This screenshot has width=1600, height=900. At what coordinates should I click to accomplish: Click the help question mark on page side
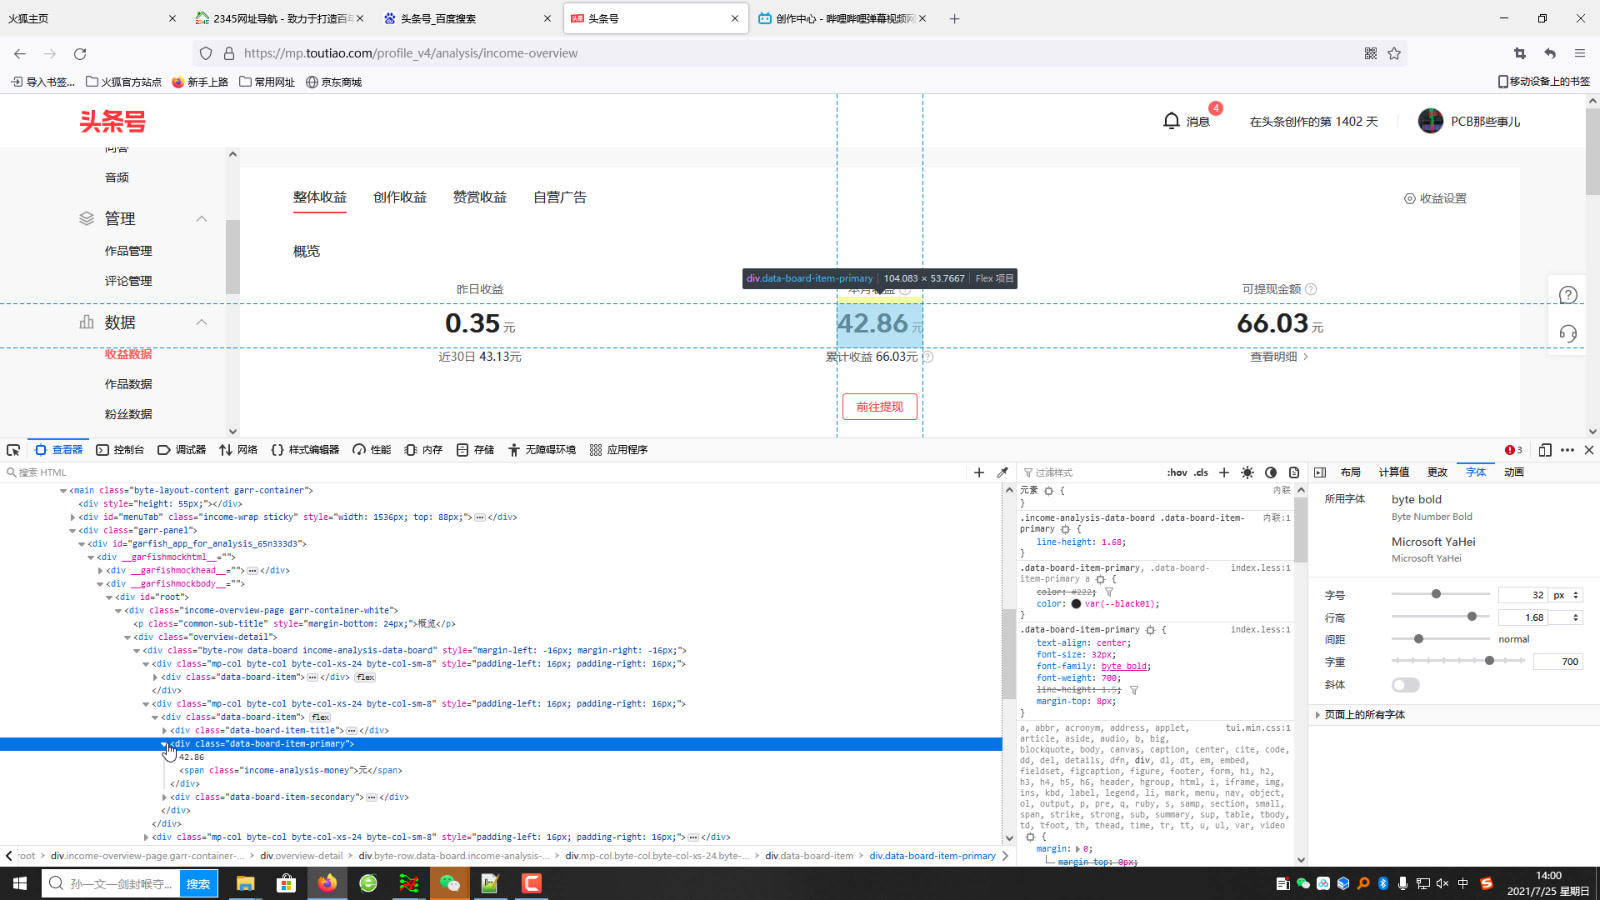tap(1568, 295)
